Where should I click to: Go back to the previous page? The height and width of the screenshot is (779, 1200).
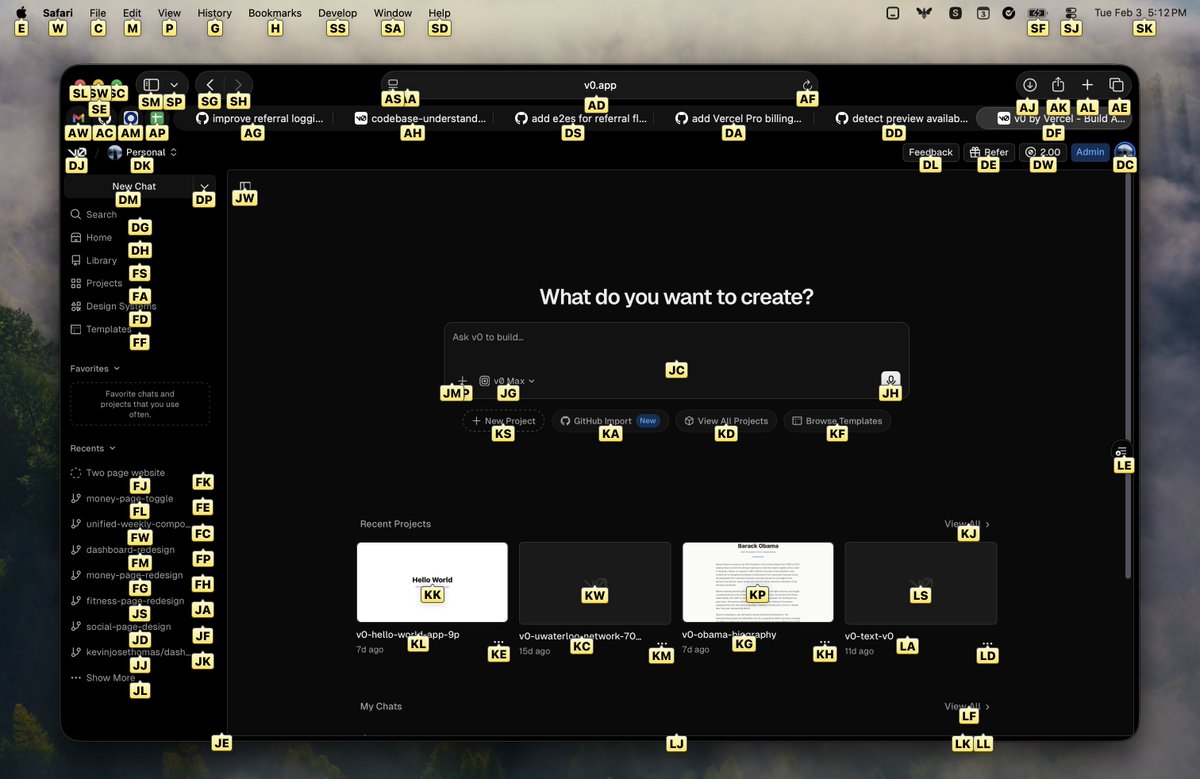pos(210,85)
